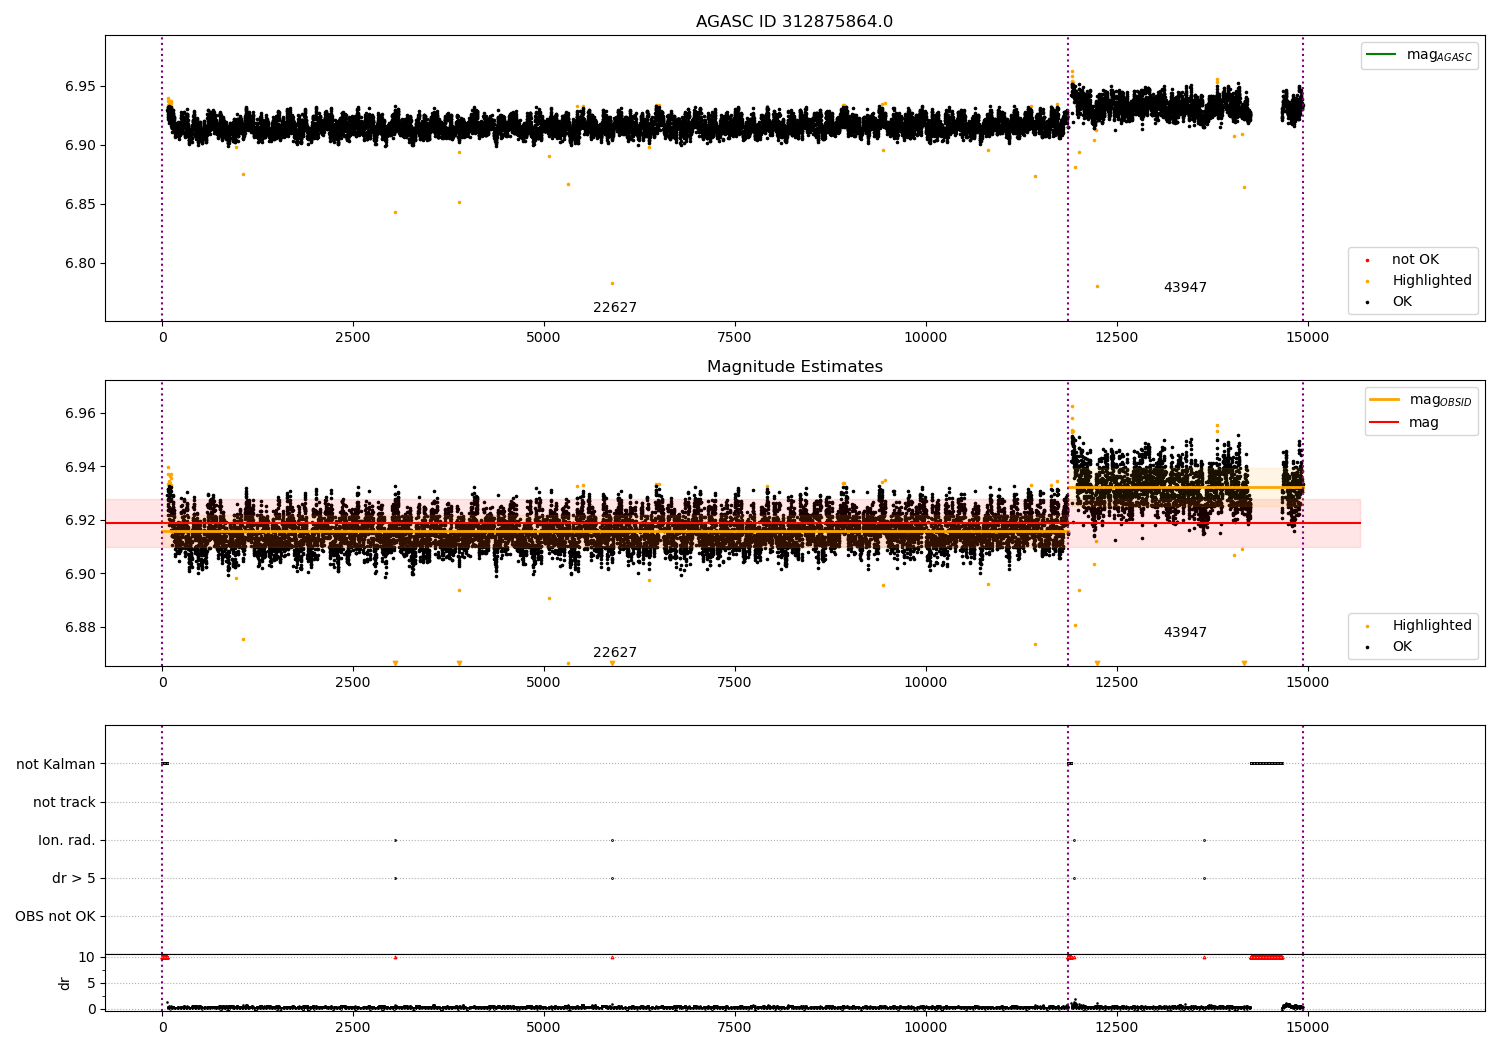This screenshot has width=1500, height=1050.
Task: Click the red line sample beside the 'mag' legend entry
Action: (x=1385, y=422)
